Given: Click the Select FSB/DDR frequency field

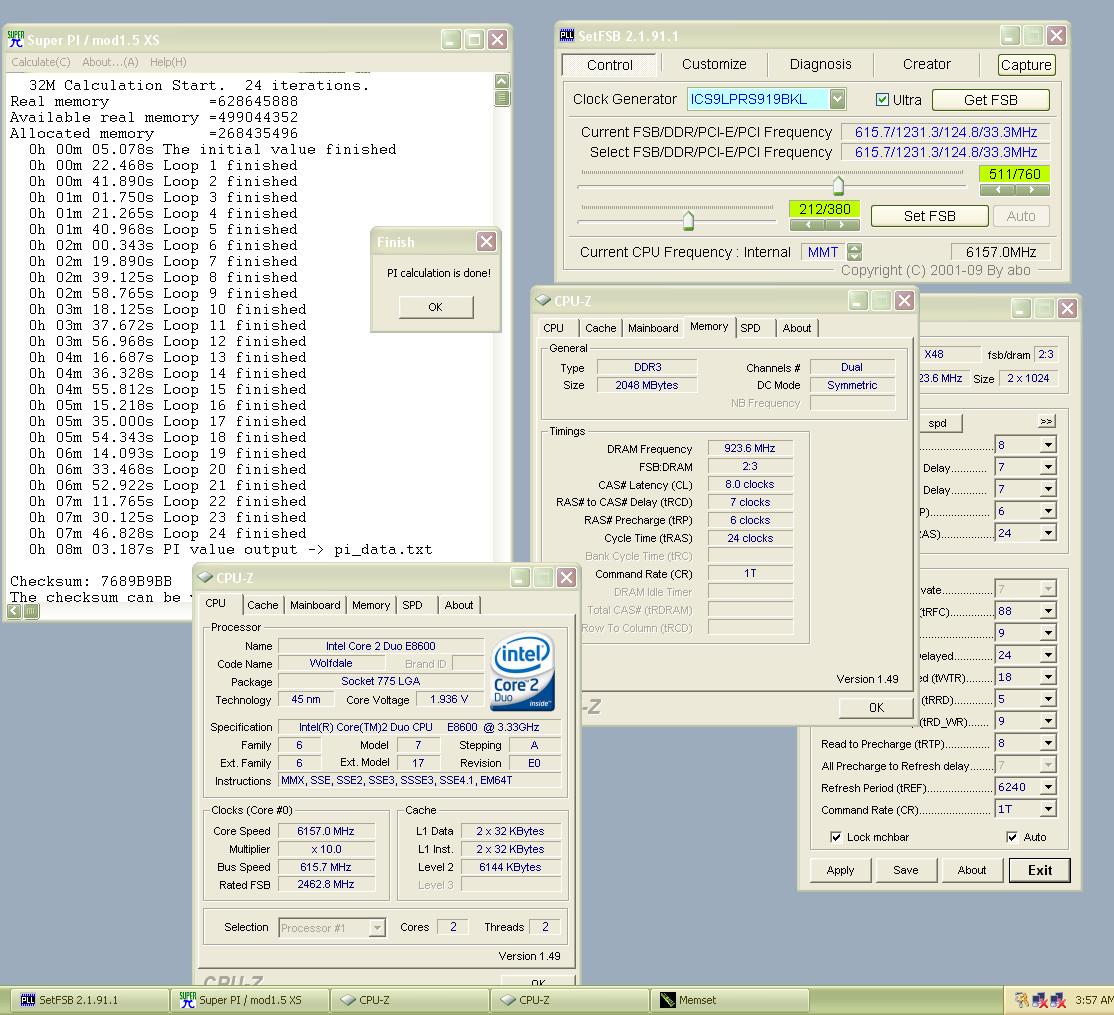Looking at the screenshot, I should pyautogui.click(x=946, y=152).
